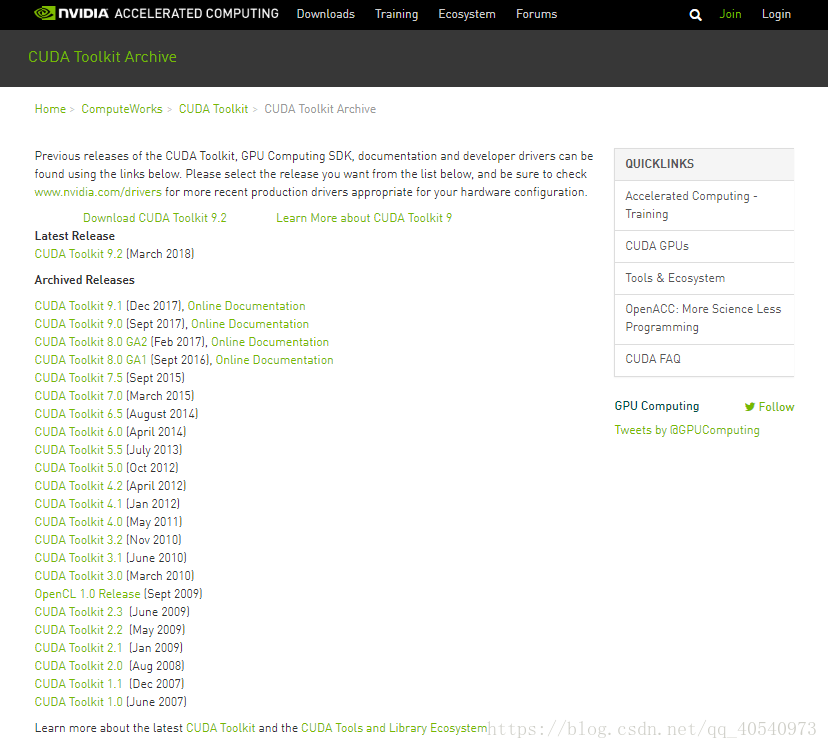Open CUDA Toolkit 4.2 link
828x749 pixels.
pyautogui.click(x=79, y=485)
